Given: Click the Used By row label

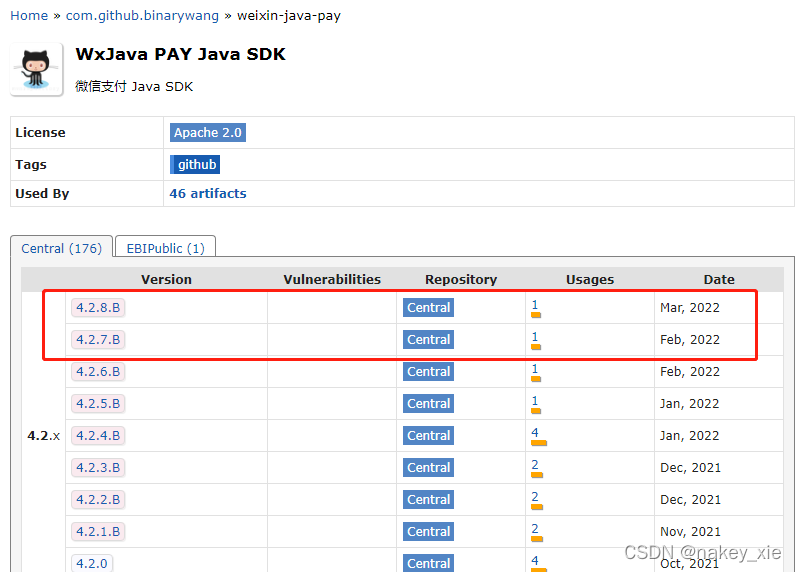Looking at the screenshot, I should [x=42, y=193].
